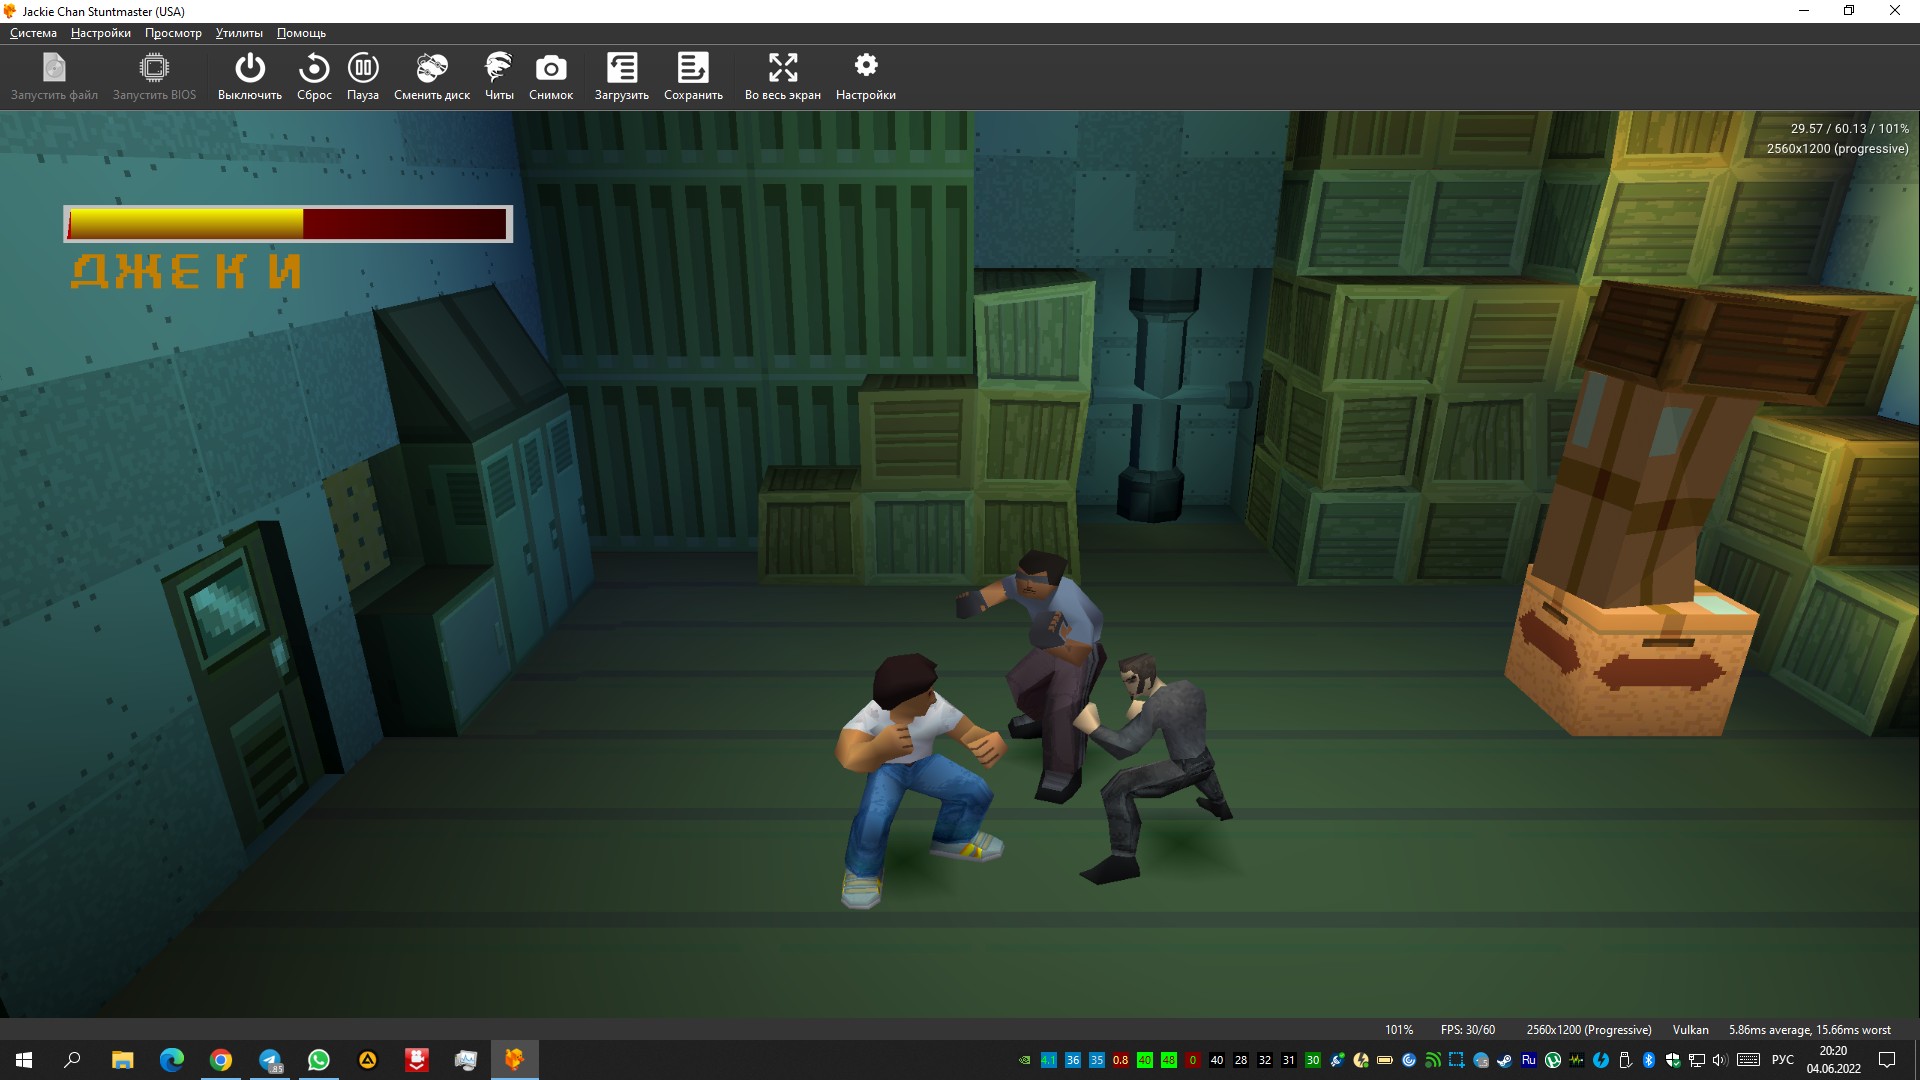Open the Просмотр menu
The image size is (1920, 1080).
173,33
